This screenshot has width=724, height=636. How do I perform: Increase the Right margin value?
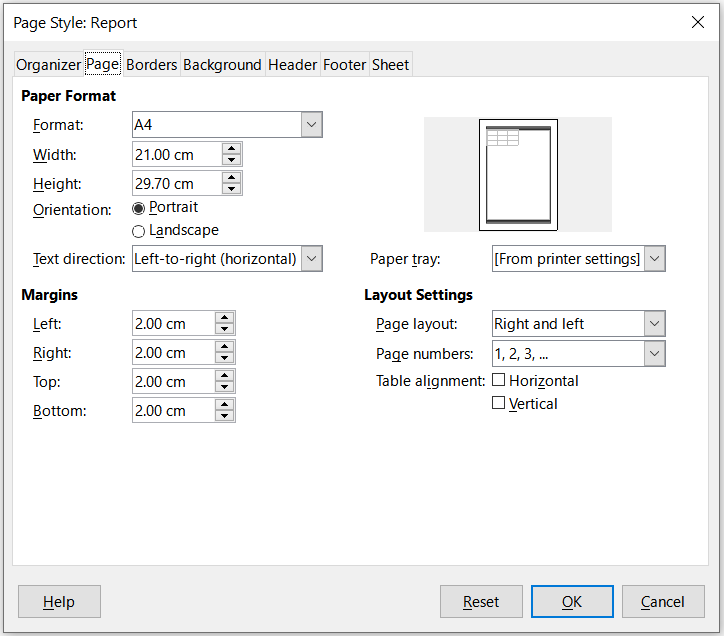tap(224, 347)
